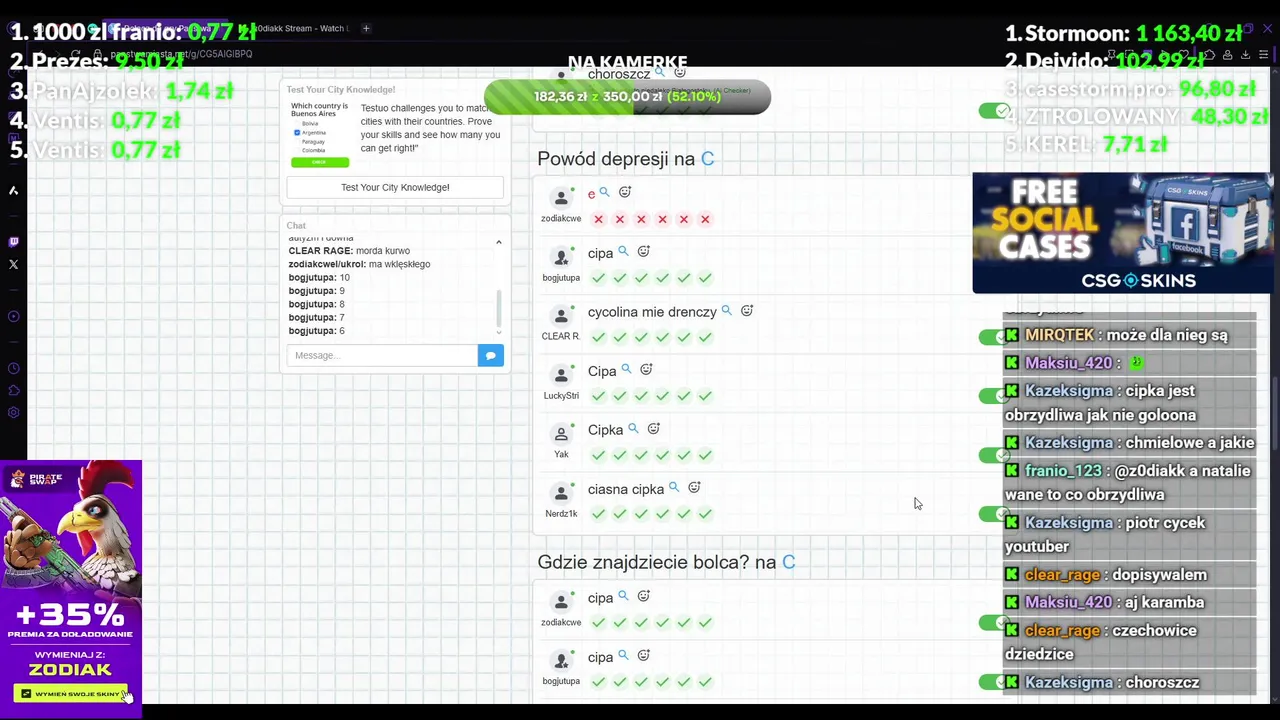Click the "Chat" panel title

tap(297, 226)
